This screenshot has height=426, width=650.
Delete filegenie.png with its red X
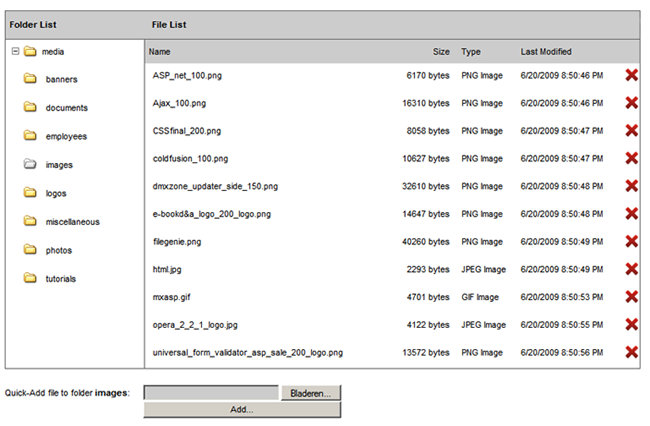click(x=631, y=241)
